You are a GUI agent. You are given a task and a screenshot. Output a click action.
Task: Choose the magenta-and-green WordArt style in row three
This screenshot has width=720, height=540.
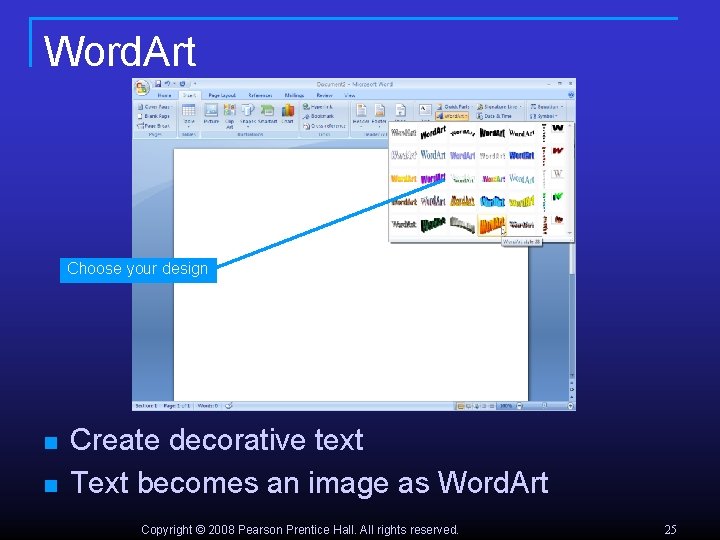click(493, 179)
